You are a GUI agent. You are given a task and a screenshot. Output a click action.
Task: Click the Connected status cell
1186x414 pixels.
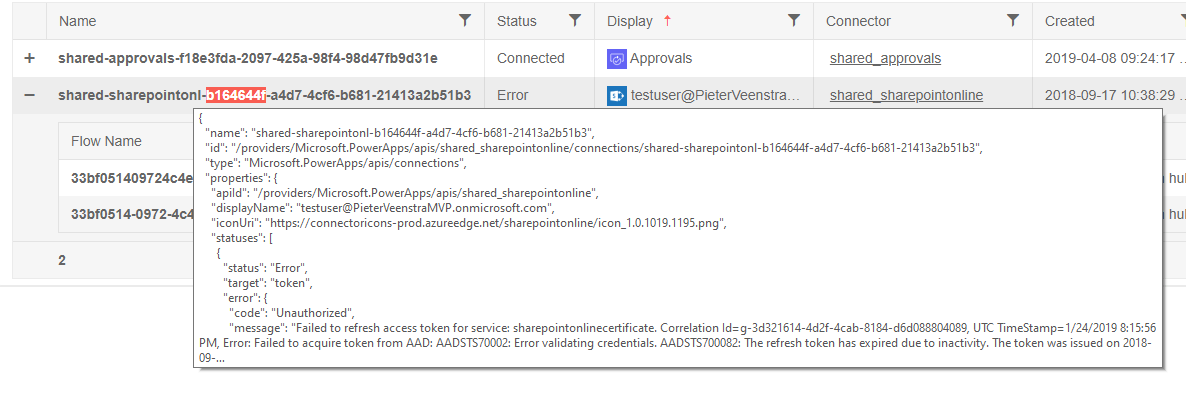click(531, 58)
